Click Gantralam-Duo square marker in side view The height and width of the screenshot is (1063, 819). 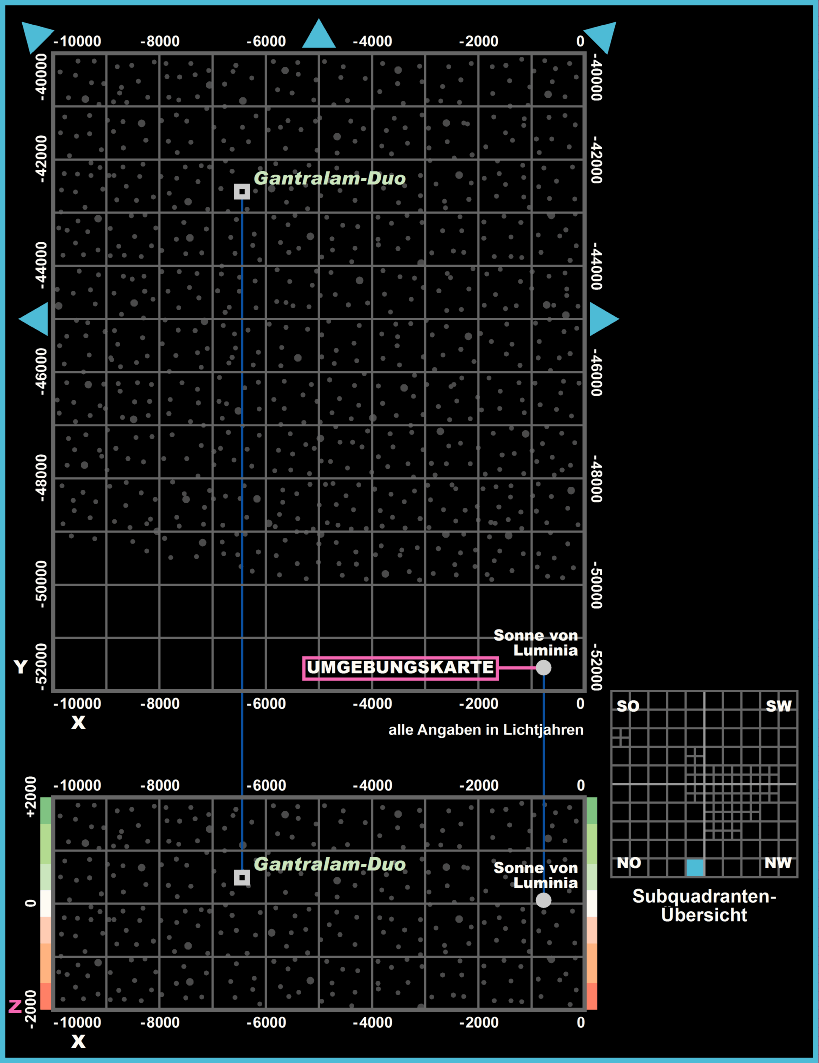242,877
